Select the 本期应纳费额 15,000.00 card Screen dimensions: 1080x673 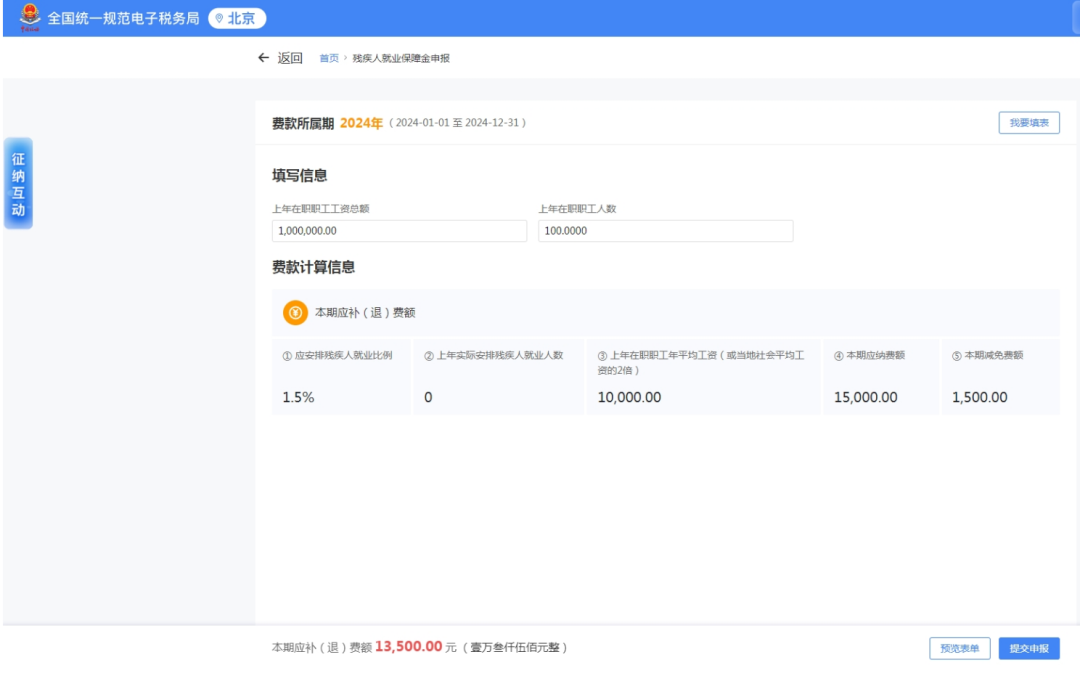click(880, 377)
